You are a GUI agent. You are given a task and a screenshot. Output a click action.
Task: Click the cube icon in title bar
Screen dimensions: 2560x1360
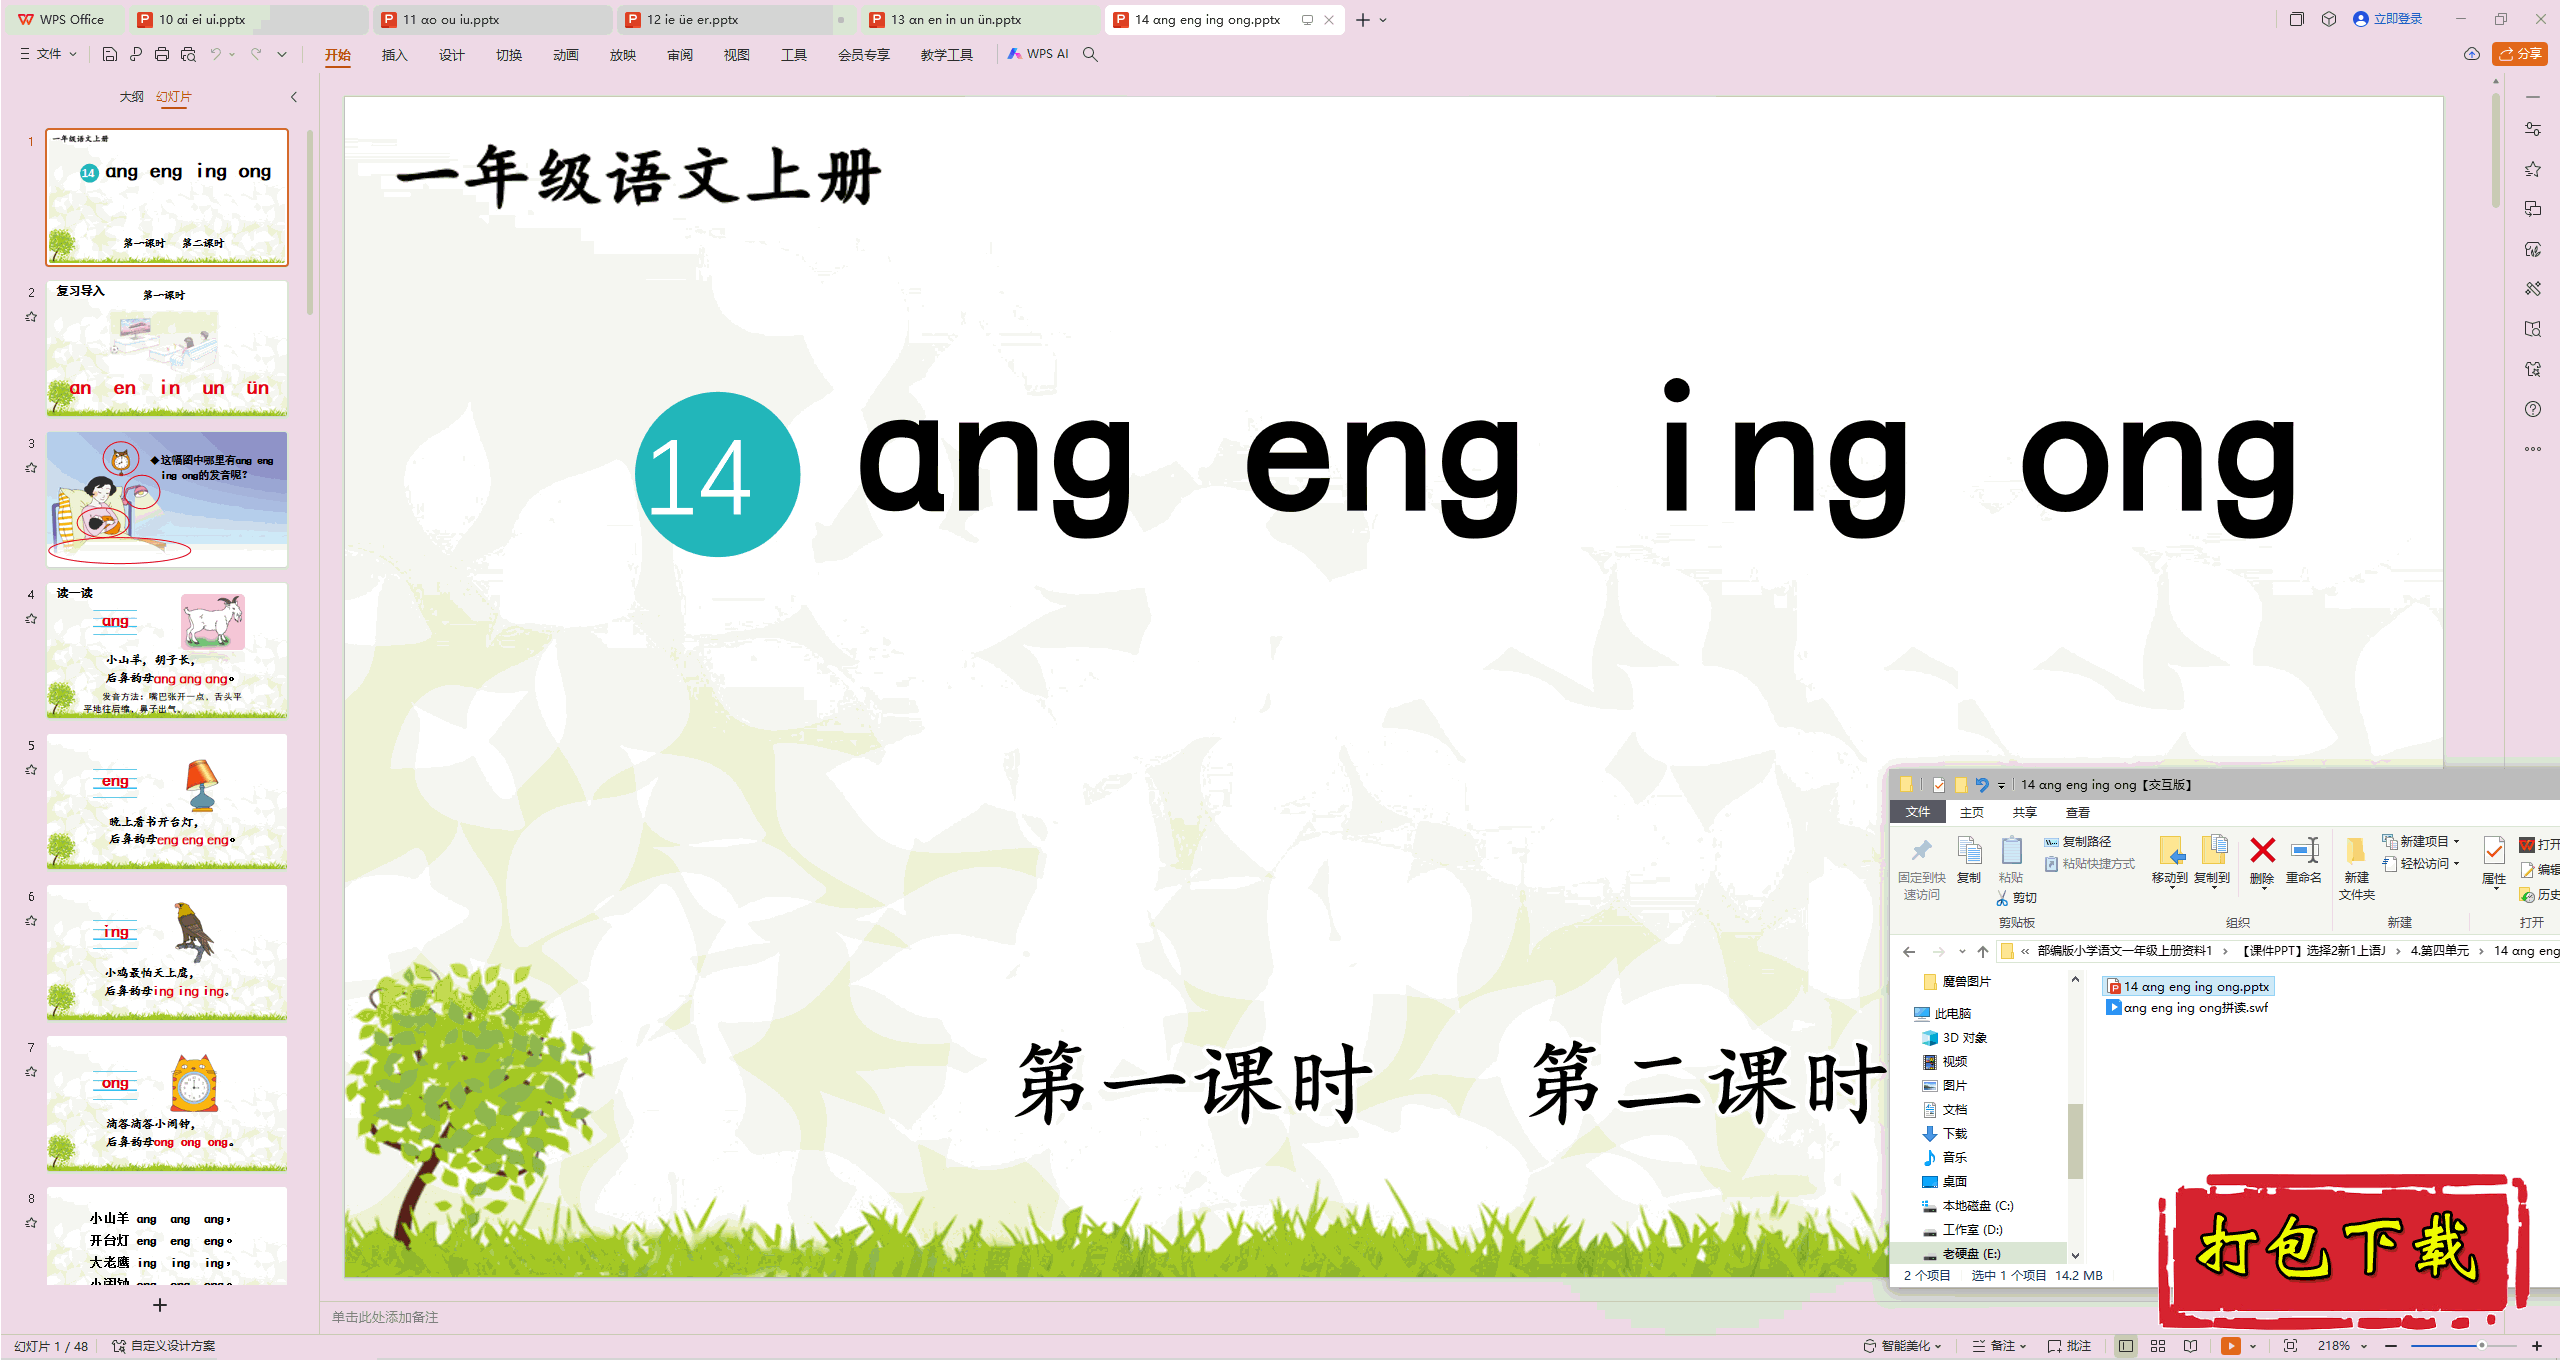[x=2329, y=19]
